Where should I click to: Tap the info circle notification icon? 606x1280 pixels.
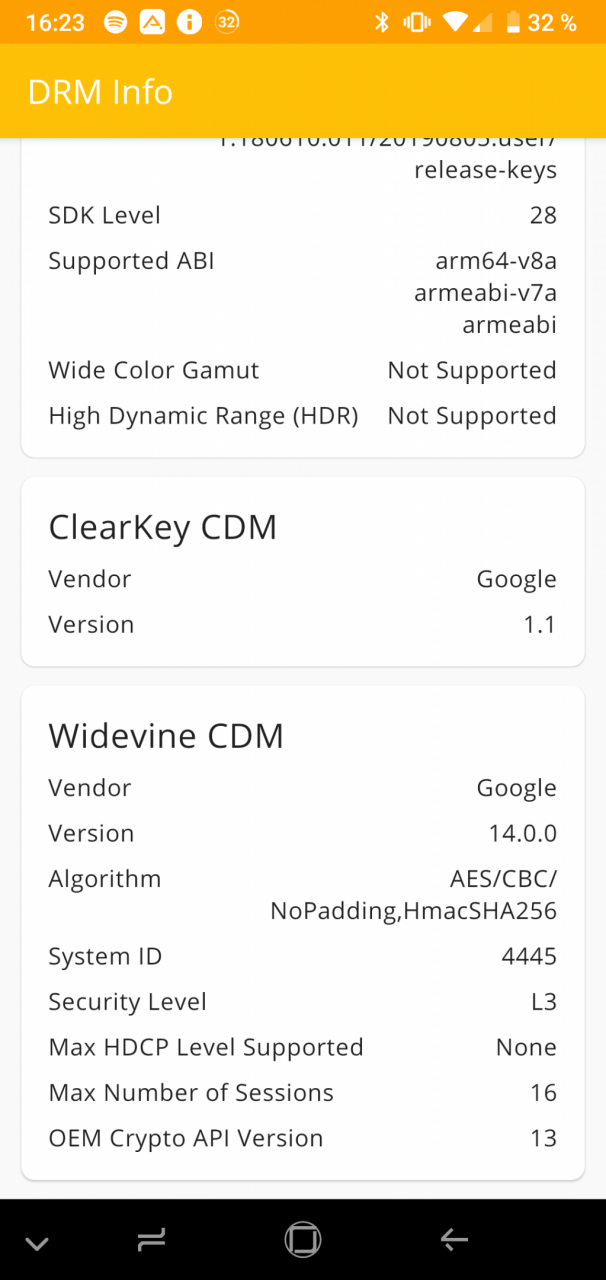pyautogui.click(x=189, y=22)
